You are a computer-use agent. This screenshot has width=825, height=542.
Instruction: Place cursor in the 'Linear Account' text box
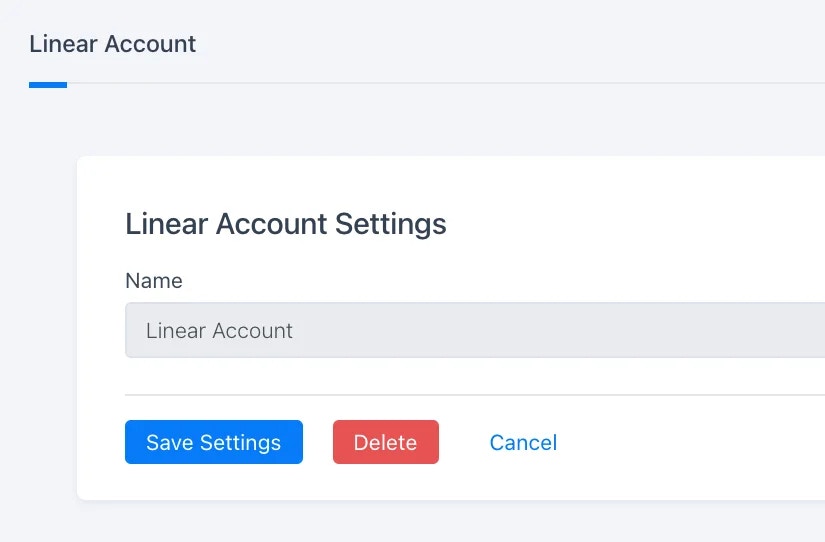click(475, 330)
